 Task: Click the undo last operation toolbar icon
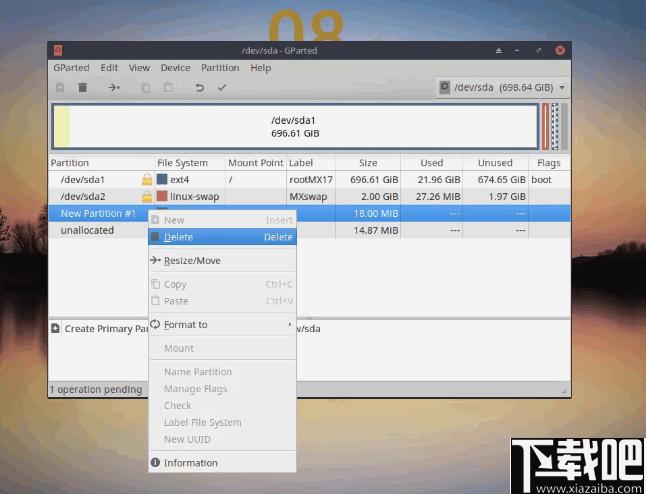(199, 87)
